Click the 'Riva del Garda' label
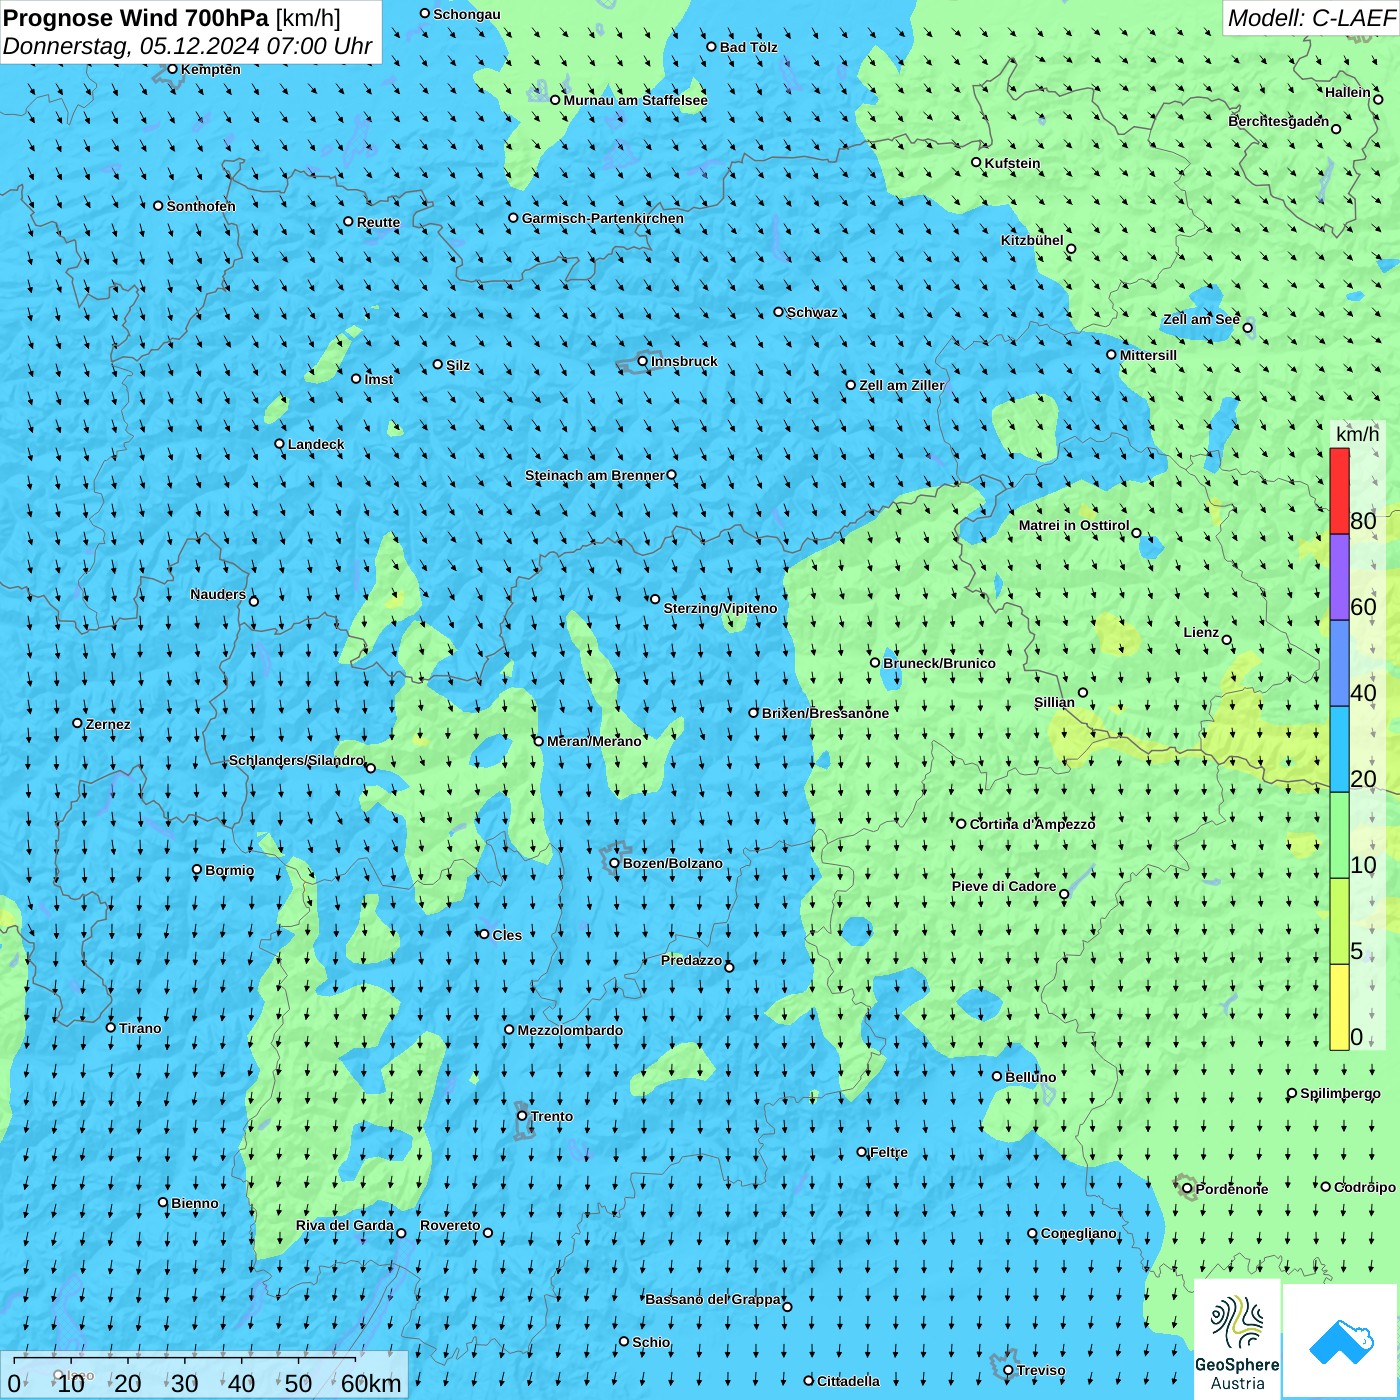This screenshot has height=1400, width=1400. (345, 1225)
